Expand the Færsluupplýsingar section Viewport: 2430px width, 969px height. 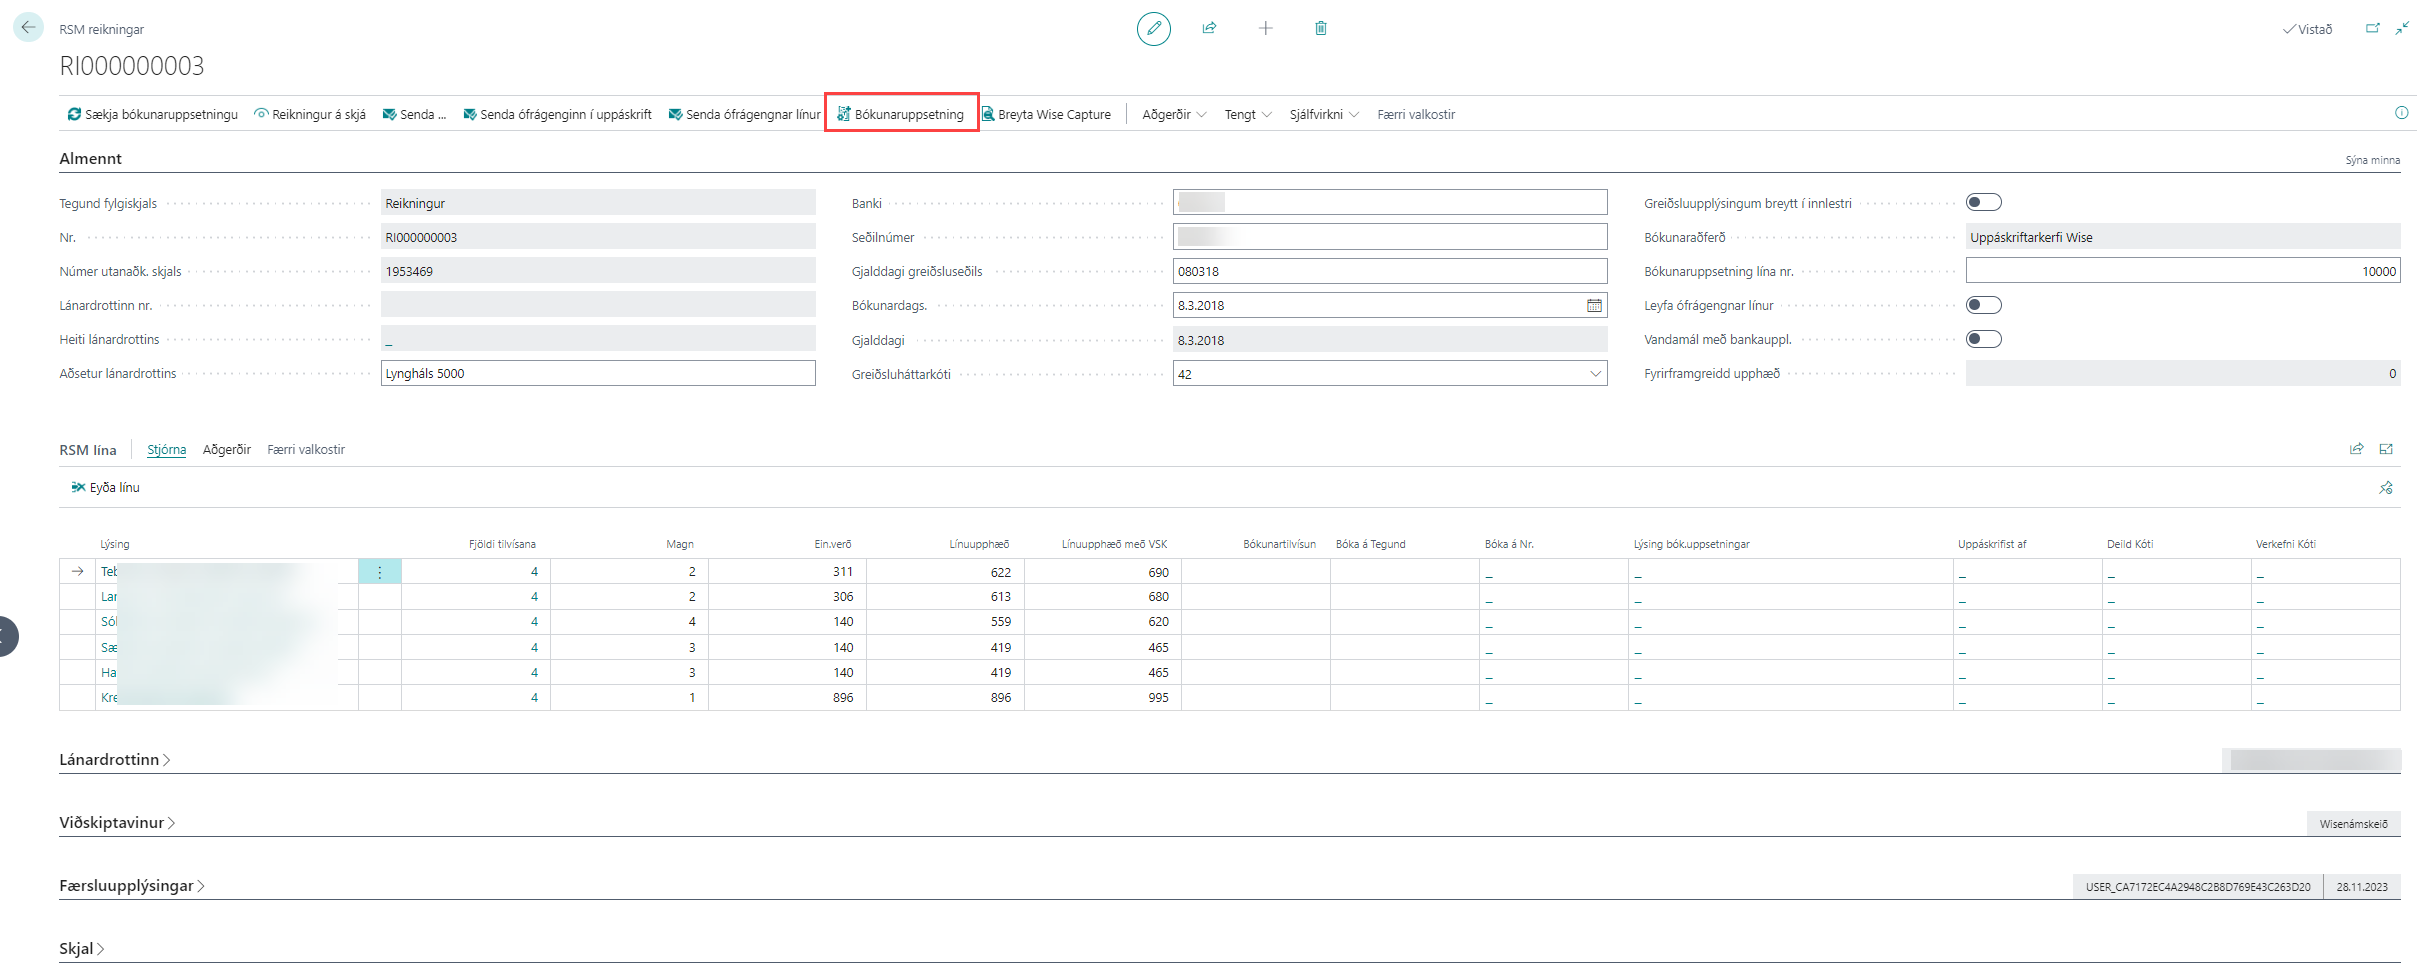pos(131,886)
